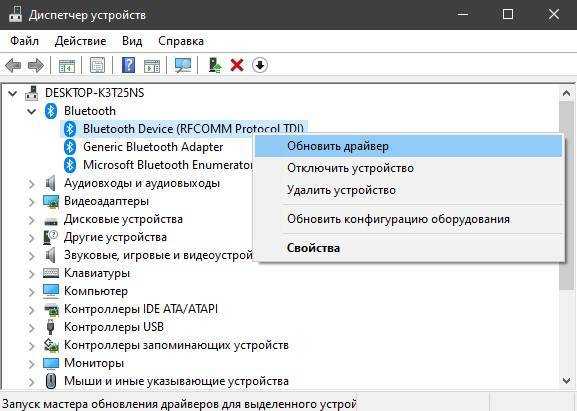
Task: Click the properties sheet toolbar icon
Action: tap(98, 65)
